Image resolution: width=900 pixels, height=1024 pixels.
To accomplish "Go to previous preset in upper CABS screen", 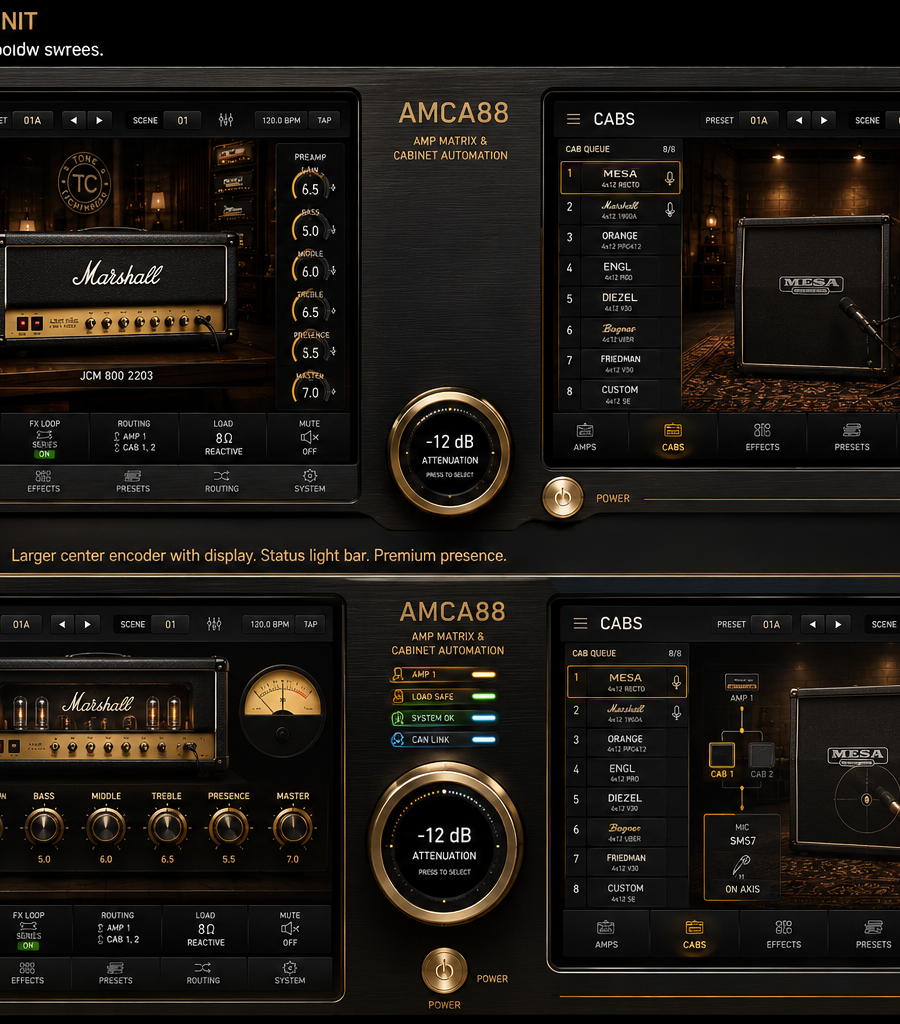I will coord(798,120).
